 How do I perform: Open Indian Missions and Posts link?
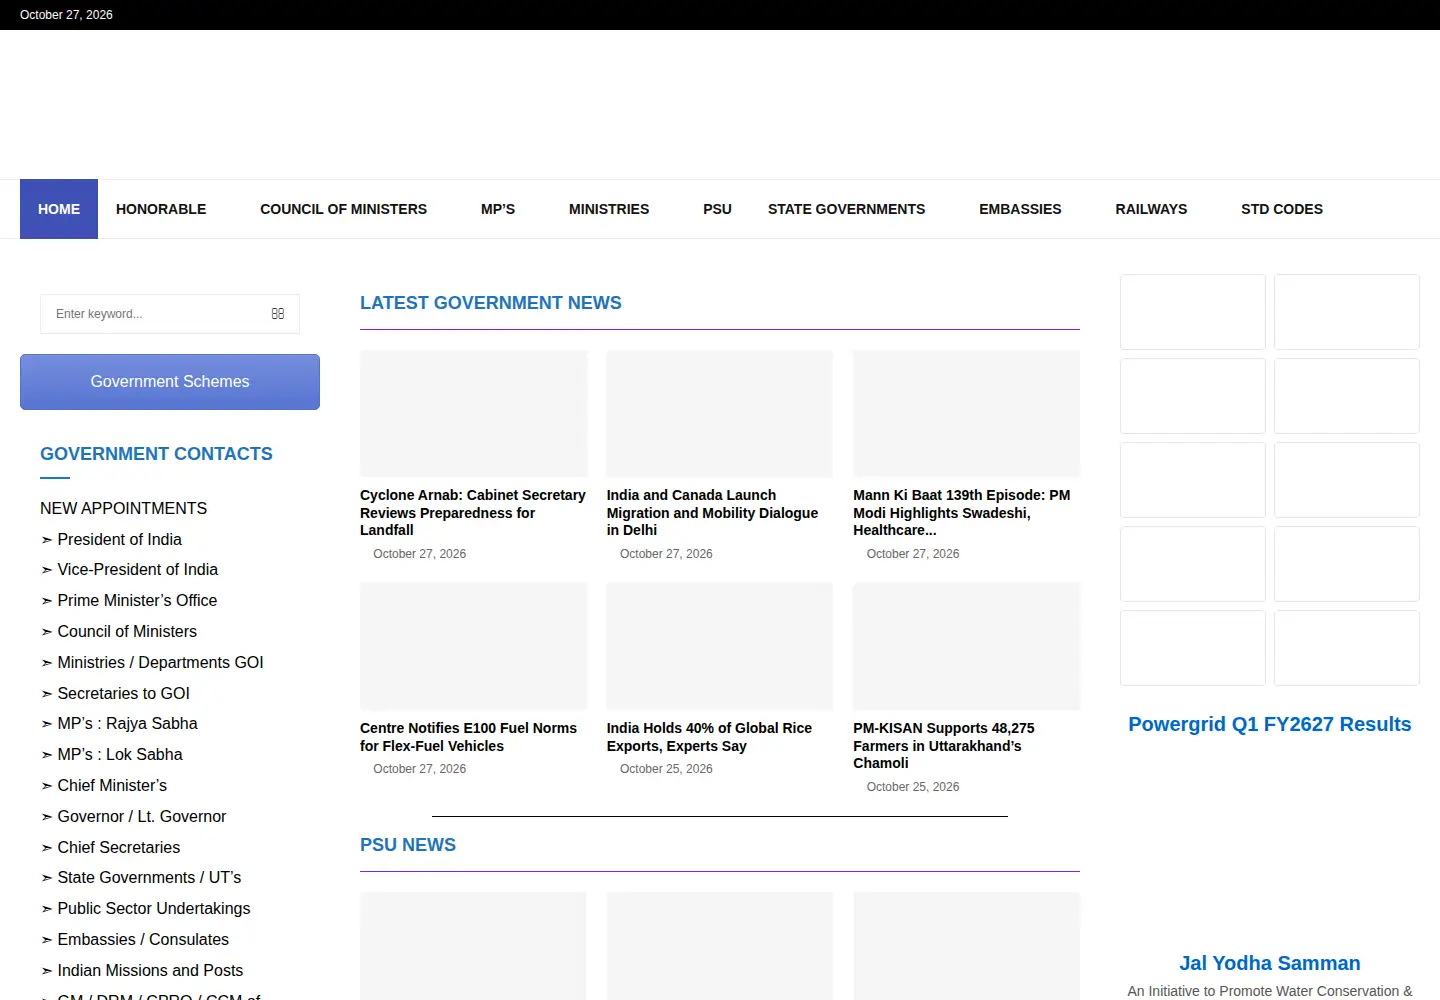(x=150, y=971)
